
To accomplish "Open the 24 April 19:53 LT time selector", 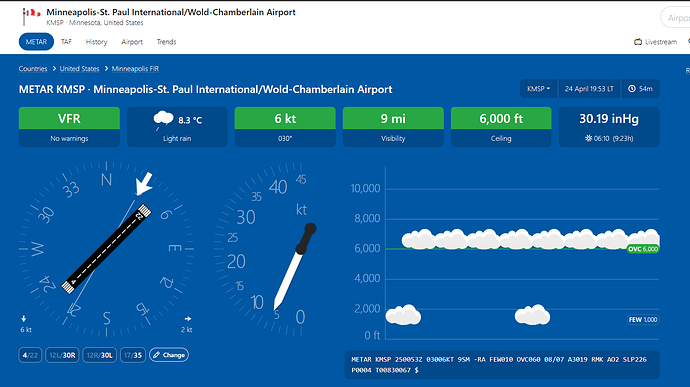I will point(589,89).
